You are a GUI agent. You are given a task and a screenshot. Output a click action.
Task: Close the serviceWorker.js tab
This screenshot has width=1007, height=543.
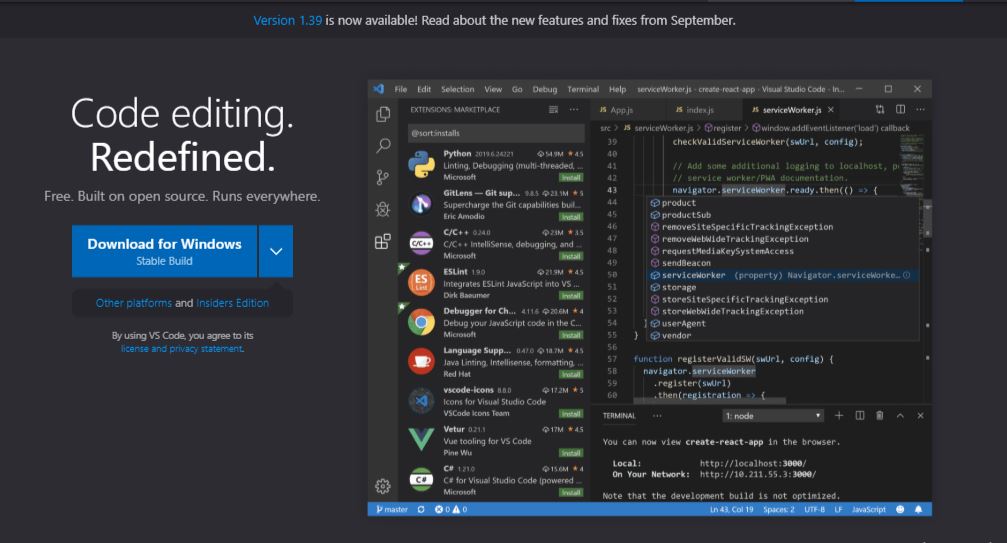click(x=831, y=110)
